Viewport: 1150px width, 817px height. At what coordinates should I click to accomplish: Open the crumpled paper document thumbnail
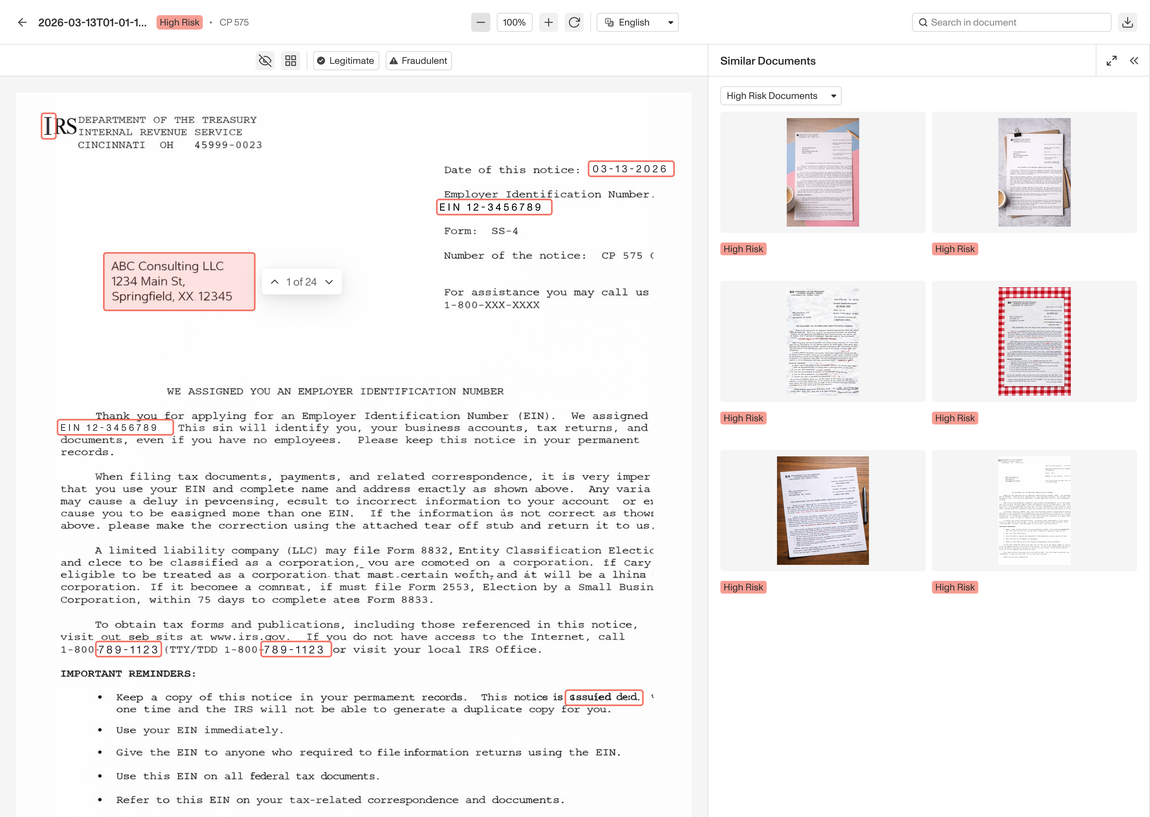[823, 342]
